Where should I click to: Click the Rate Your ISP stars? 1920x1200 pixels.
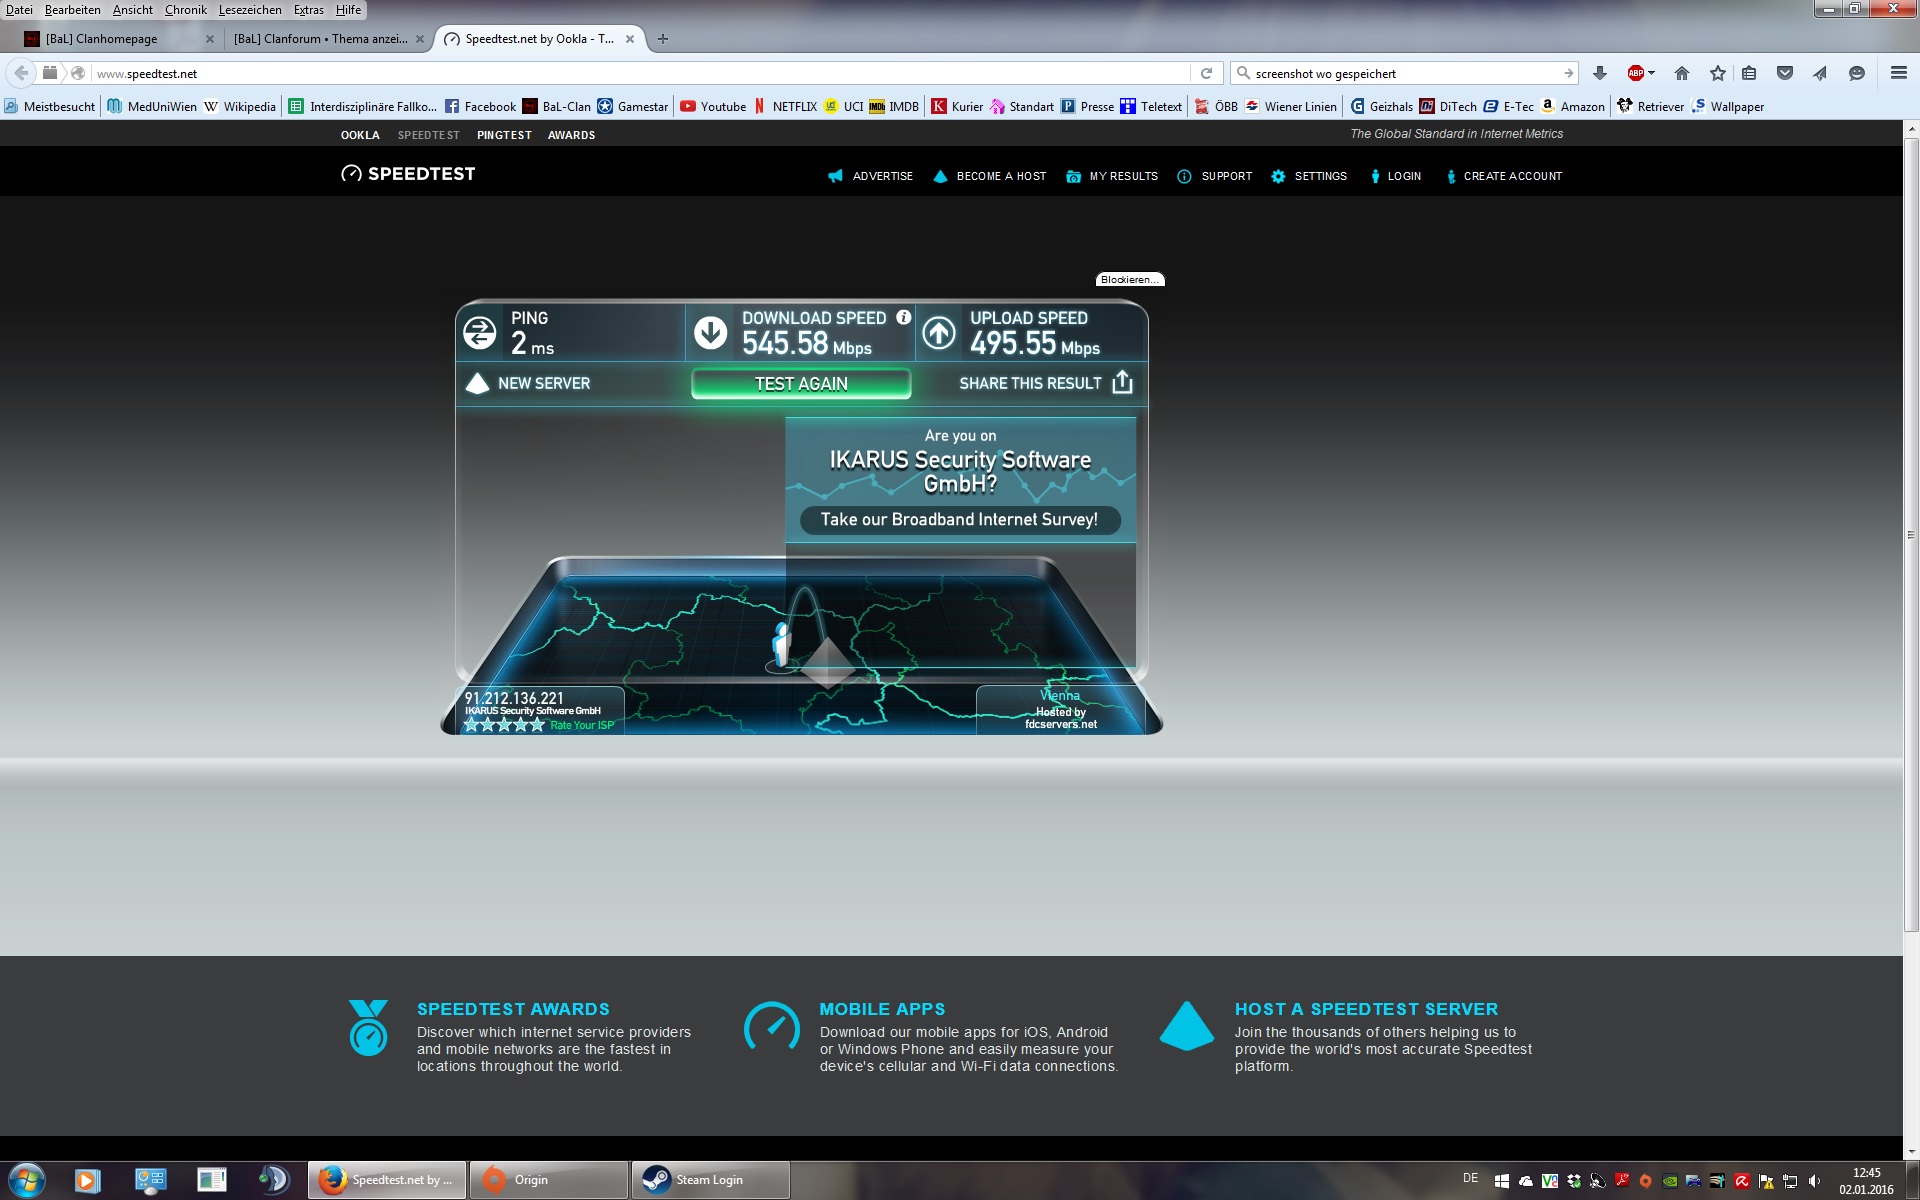[x=504, y=725]
